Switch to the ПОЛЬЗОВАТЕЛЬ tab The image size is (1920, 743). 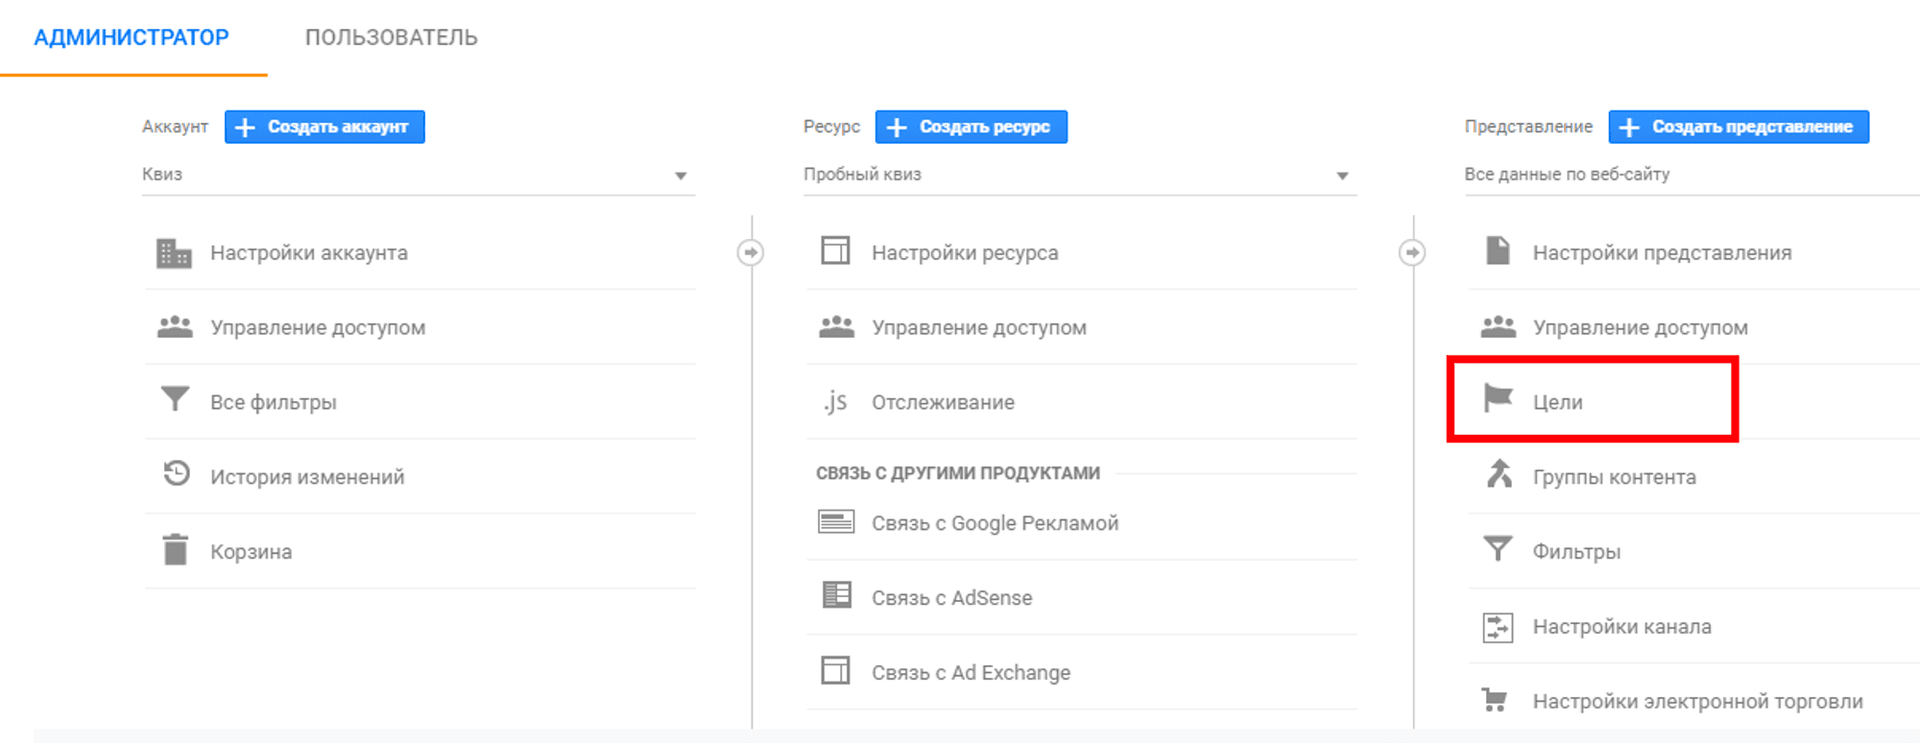[x=391, y=38]
